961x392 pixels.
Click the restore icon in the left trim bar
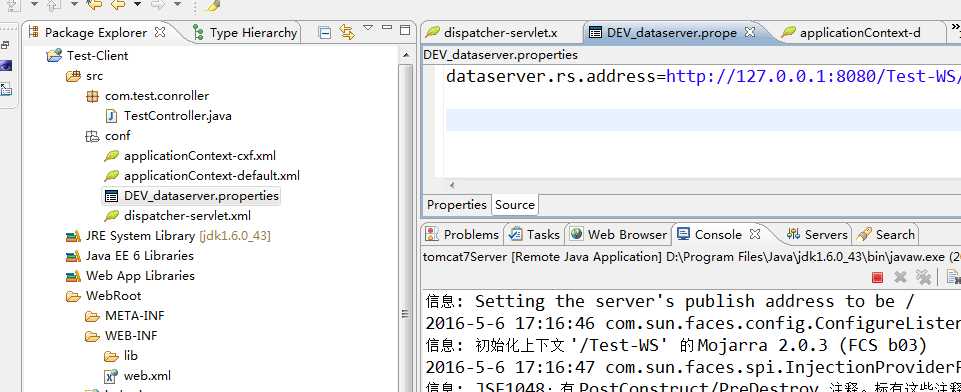click(x=6, y=45)
